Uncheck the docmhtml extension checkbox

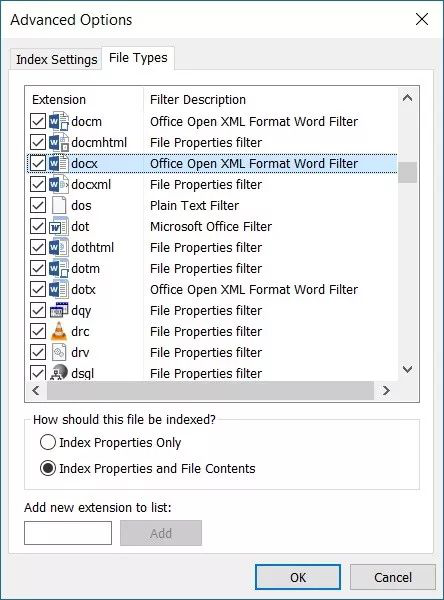tap(38, 143)
